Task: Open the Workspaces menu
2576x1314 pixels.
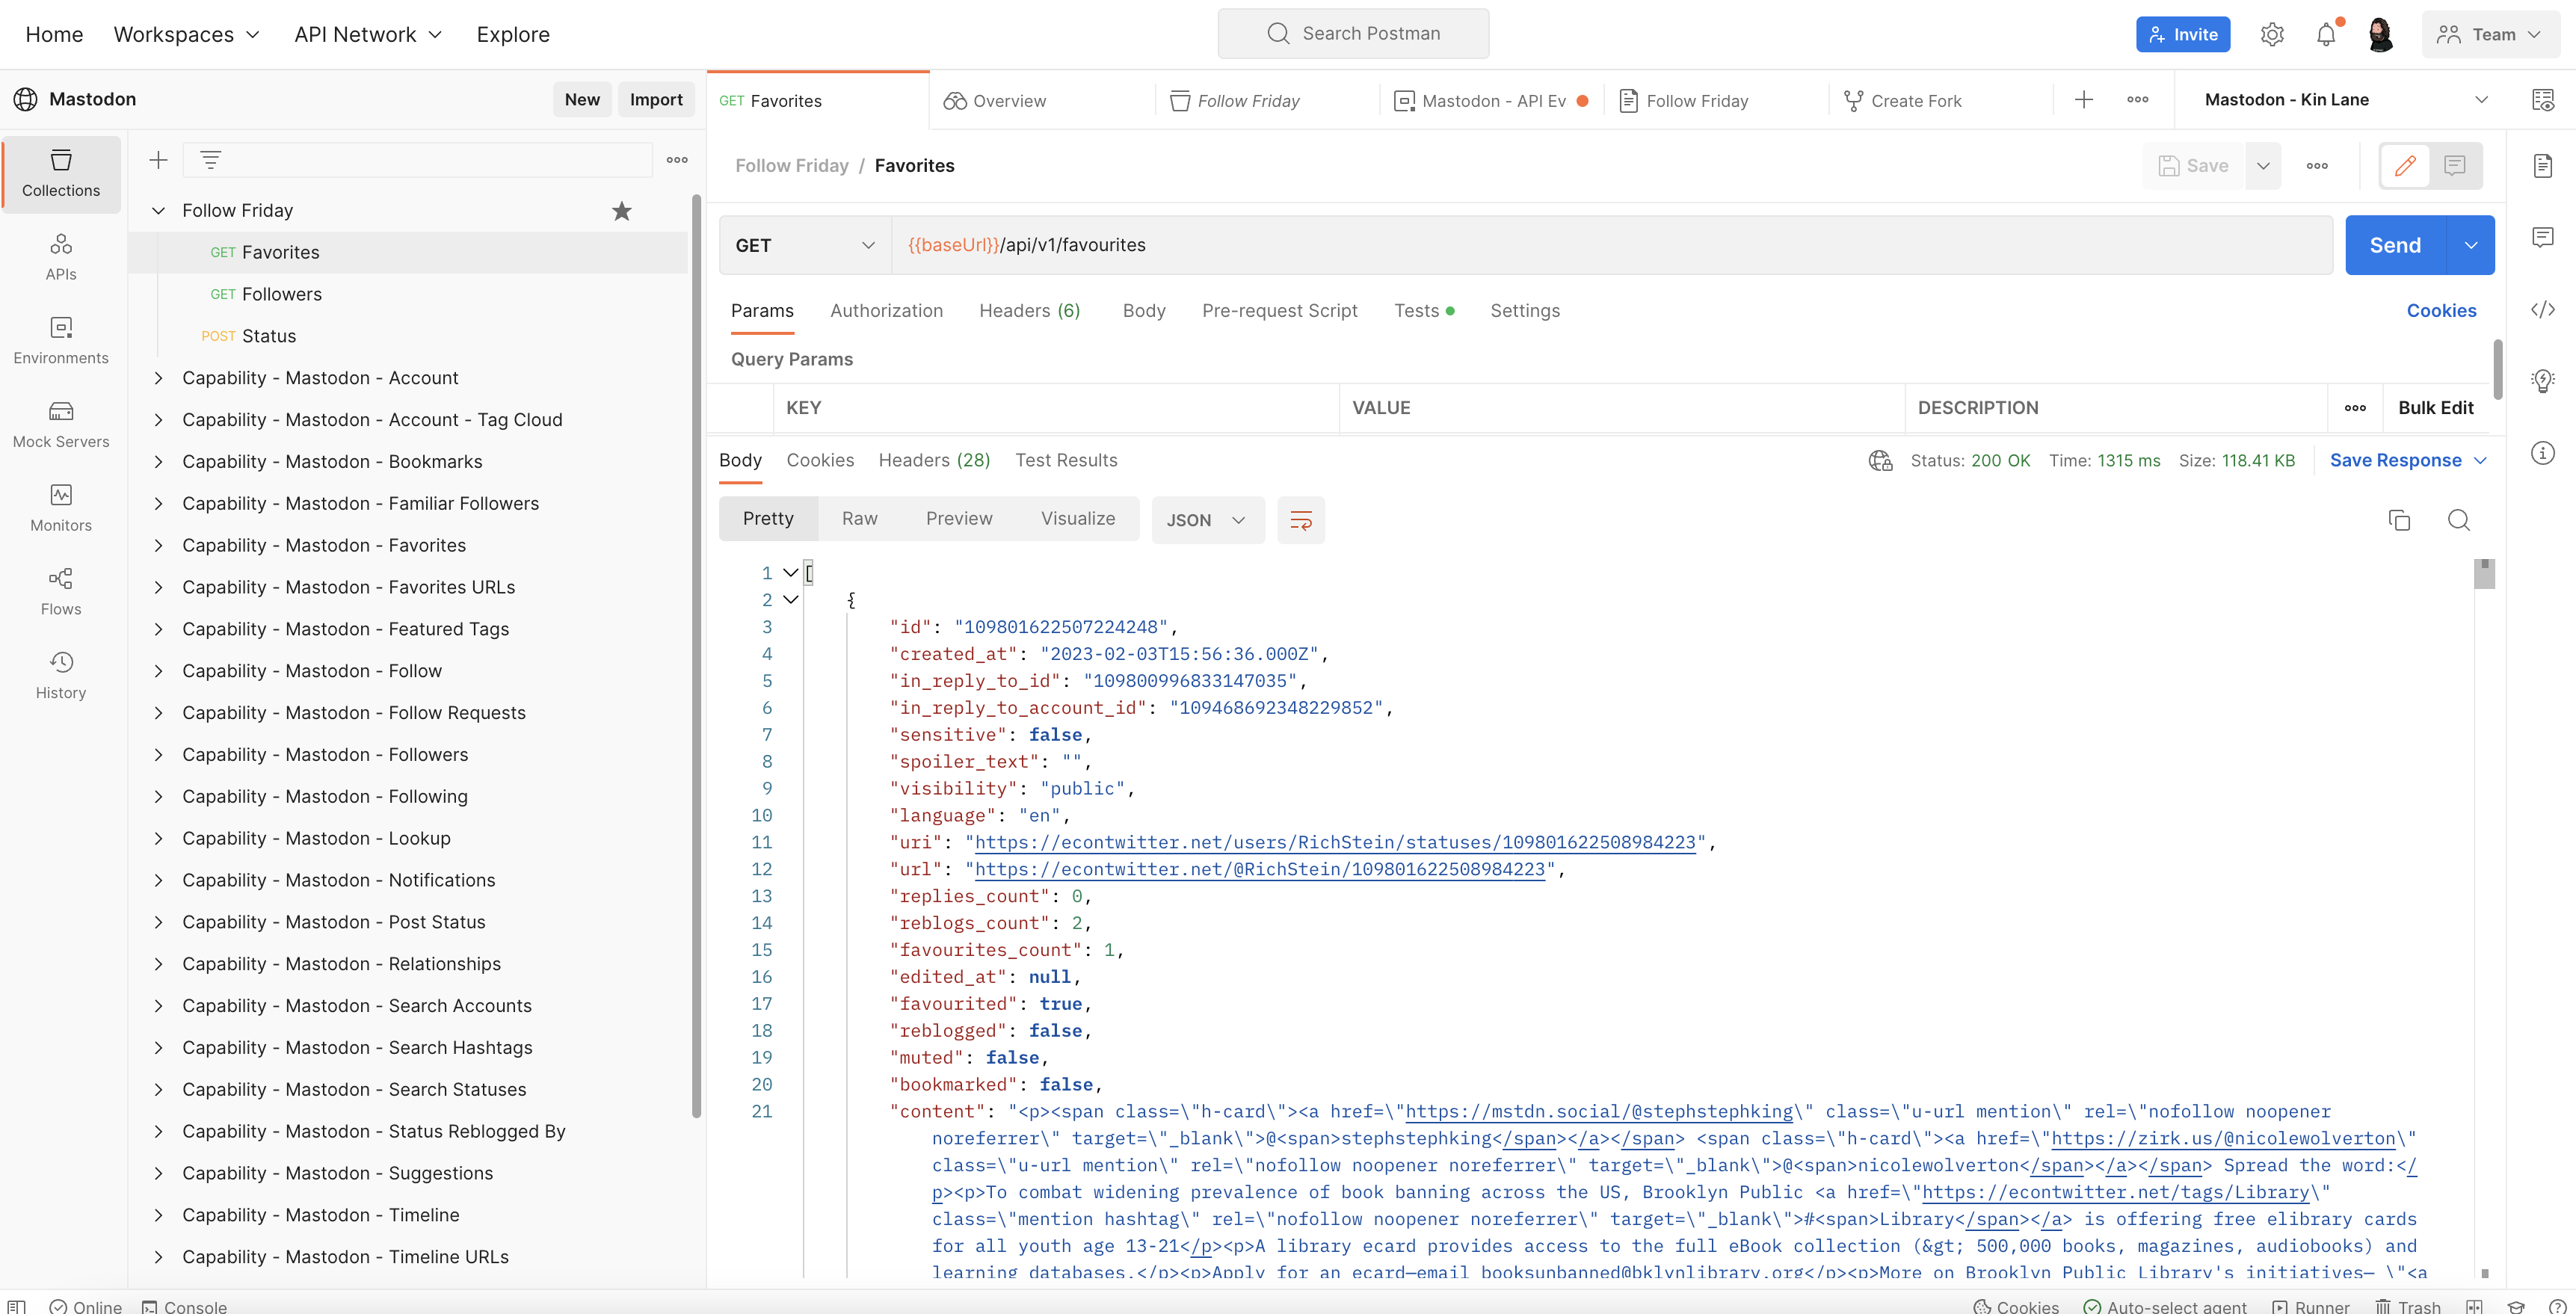Action: tap(187, 34)
